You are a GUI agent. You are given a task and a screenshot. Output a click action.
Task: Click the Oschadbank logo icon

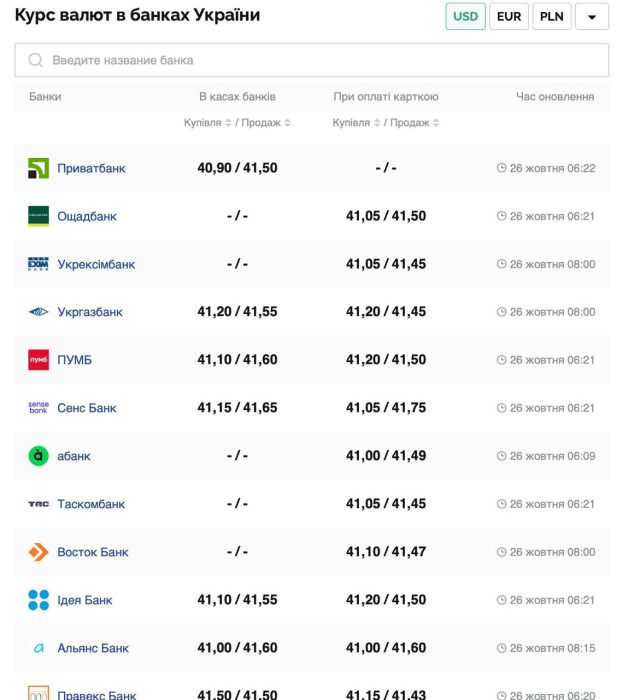38,216
